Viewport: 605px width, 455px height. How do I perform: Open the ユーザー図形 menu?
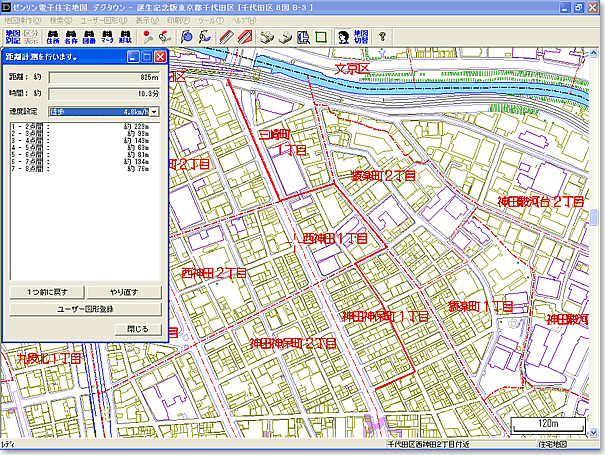[x=104, y=20]
